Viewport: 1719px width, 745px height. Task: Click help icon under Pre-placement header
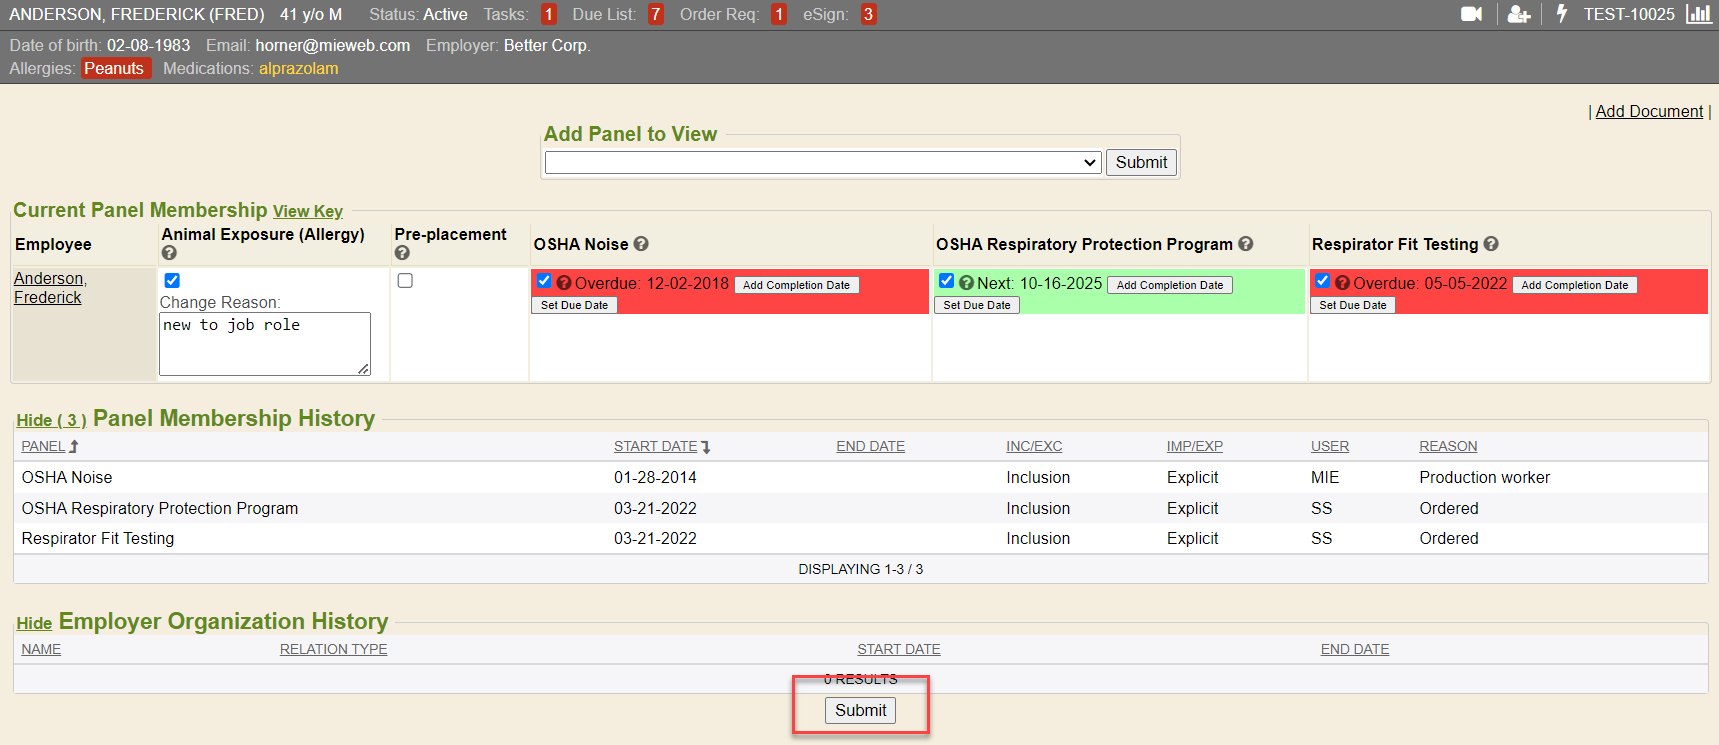click(402, 253)
